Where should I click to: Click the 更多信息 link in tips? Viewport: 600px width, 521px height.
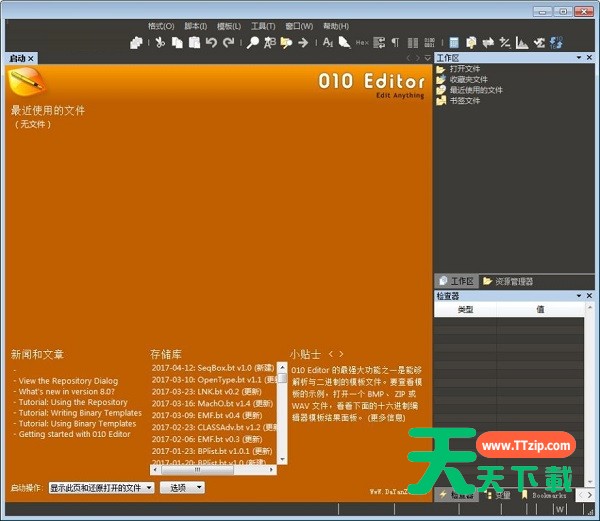pos(386,418)
